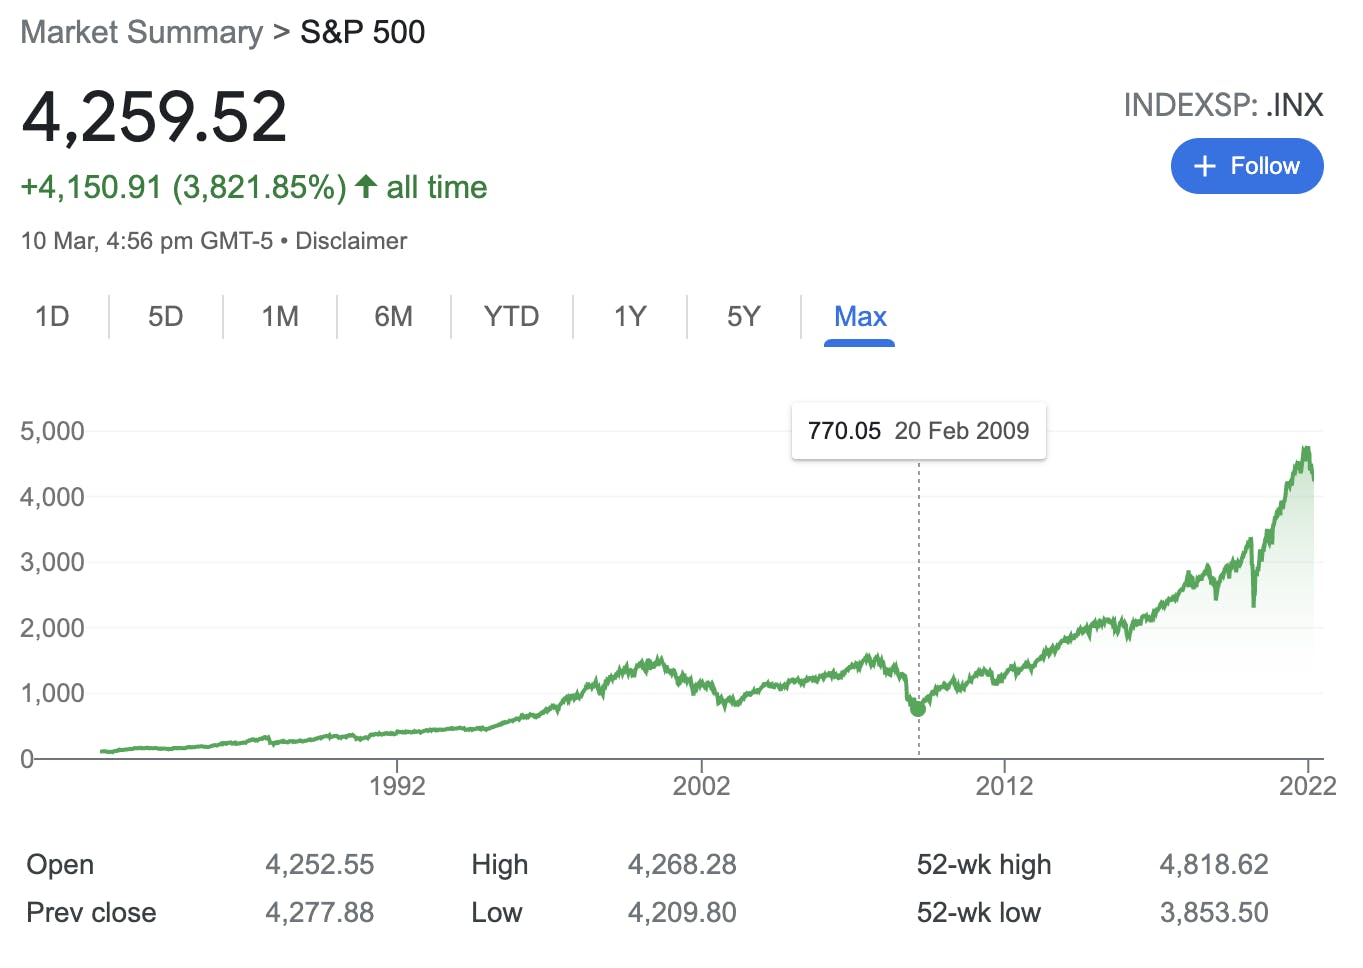Image resolution: width=1363 pixels, height=968 pixels.
Task: Switch to the 5D range tab
Action: tap(165, 317)
